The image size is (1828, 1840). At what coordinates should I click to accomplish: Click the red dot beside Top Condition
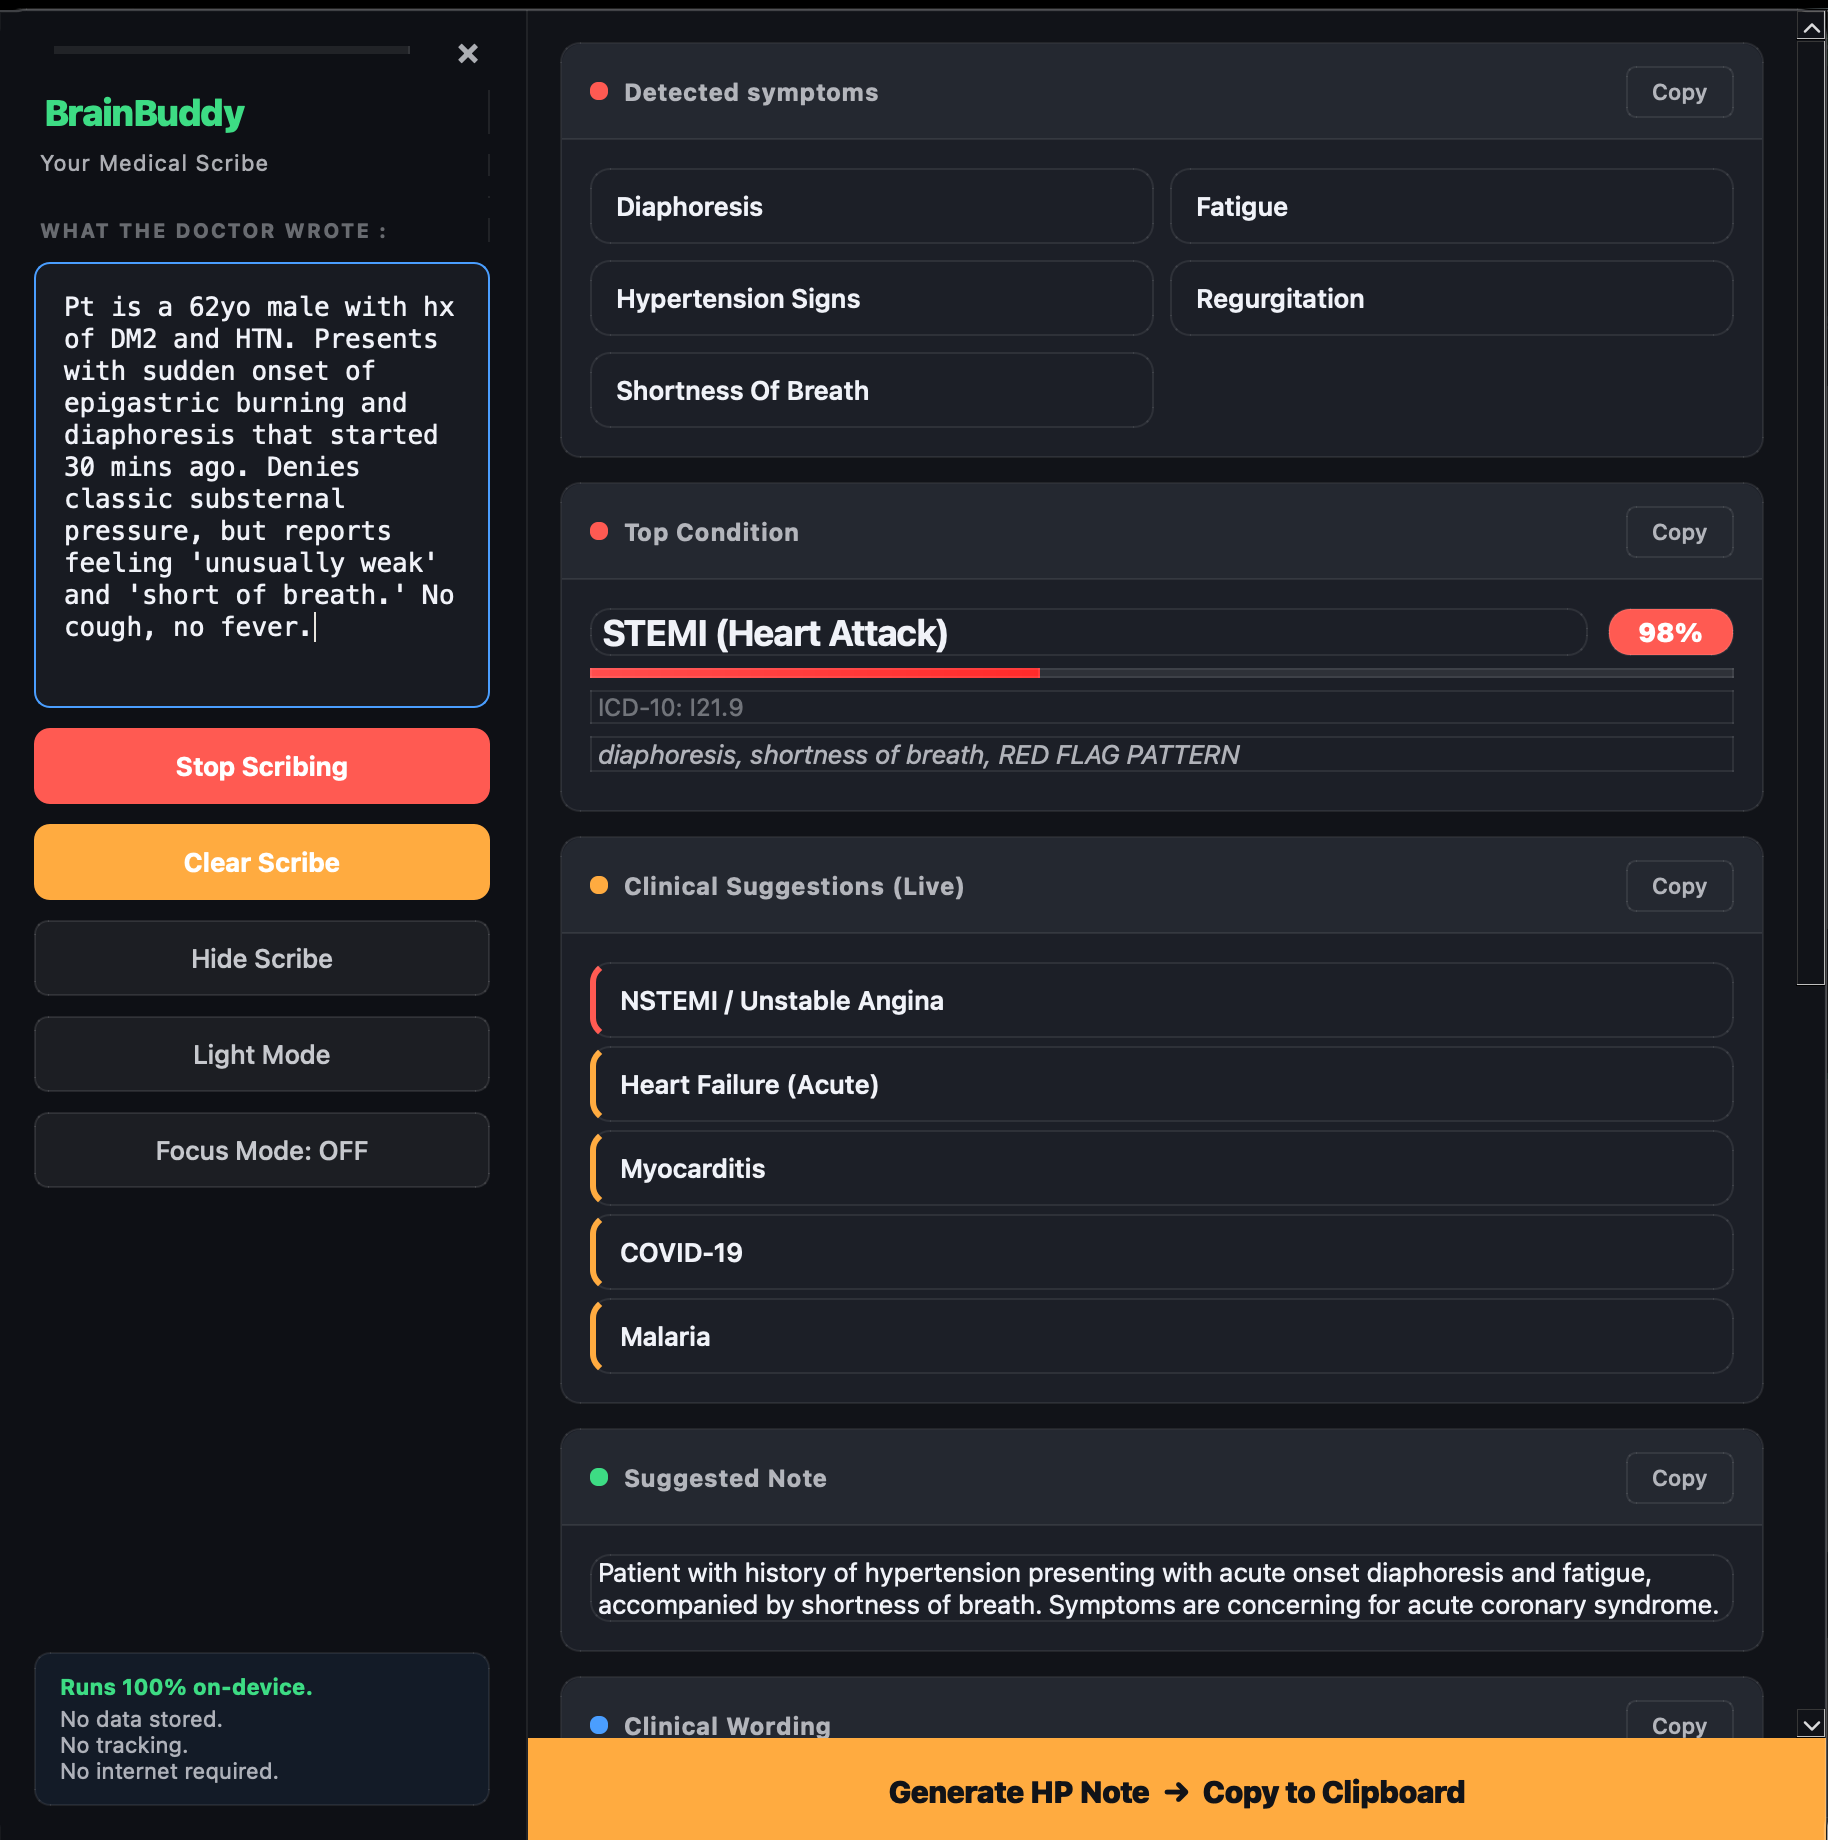[x=599, y=531]
